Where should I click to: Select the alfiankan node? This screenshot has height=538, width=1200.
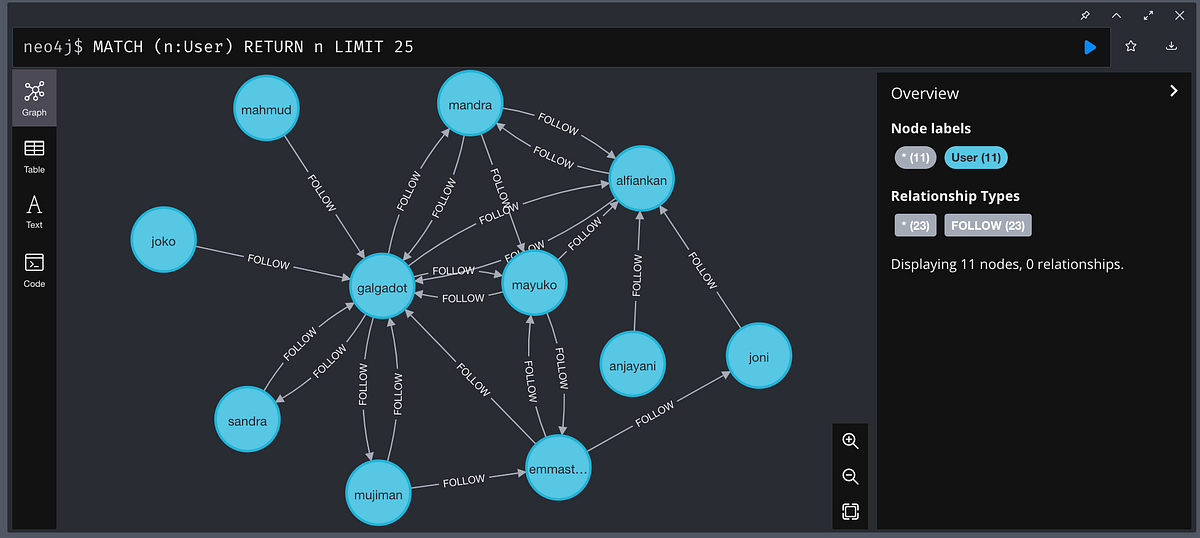pyautogui.click(x=643, y=179)
